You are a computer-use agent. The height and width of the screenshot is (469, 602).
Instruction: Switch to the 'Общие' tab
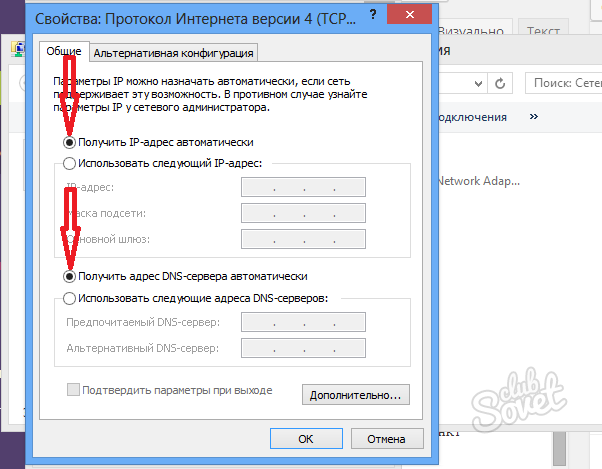click(x=63, y=52)
